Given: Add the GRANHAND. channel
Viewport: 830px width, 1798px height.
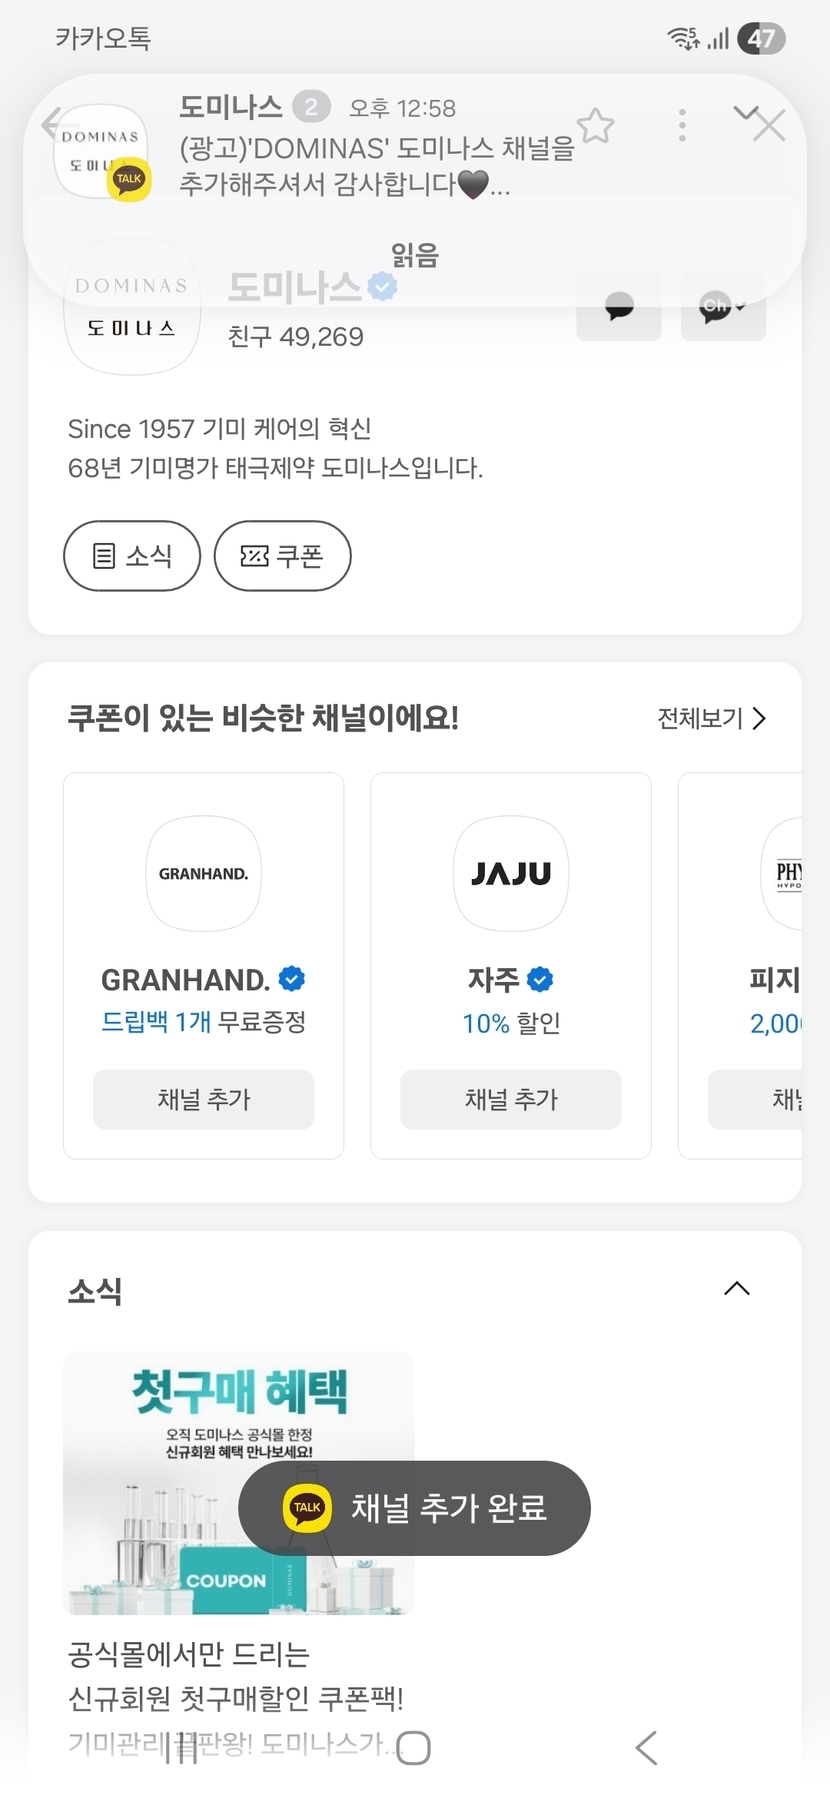Looking at the screenshot, I should [204, 1099].
